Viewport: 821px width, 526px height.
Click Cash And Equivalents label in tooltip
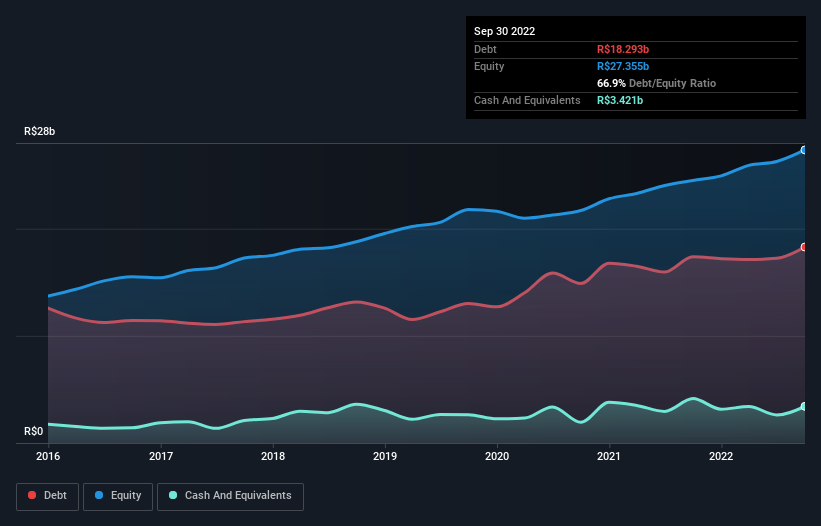click(x=527, y=100)
